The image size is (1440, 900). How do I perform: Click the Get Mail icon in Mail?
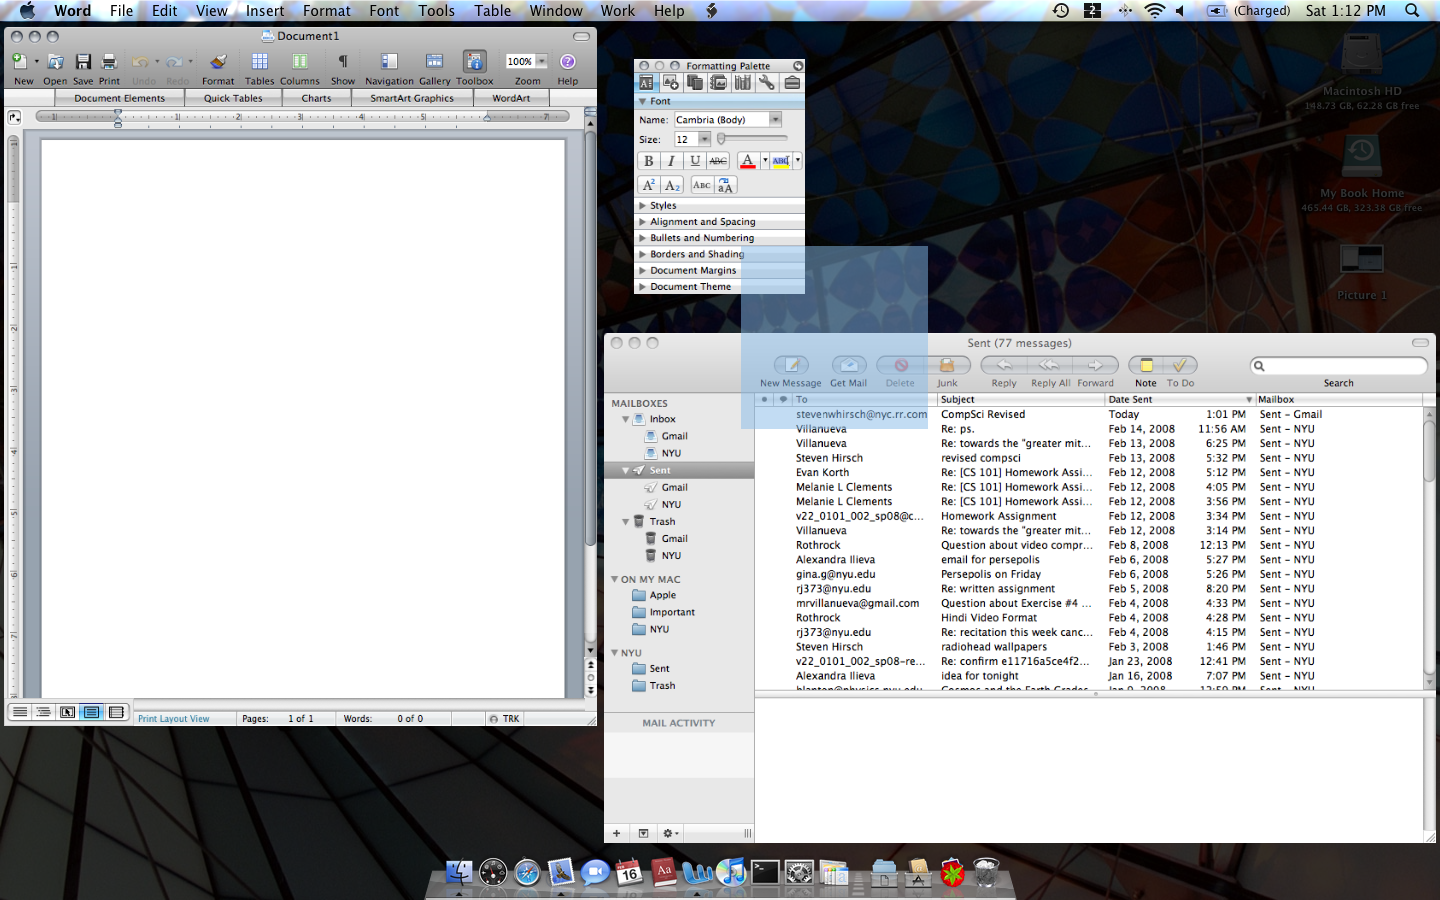pyautogui.click(x=849, y=365)
